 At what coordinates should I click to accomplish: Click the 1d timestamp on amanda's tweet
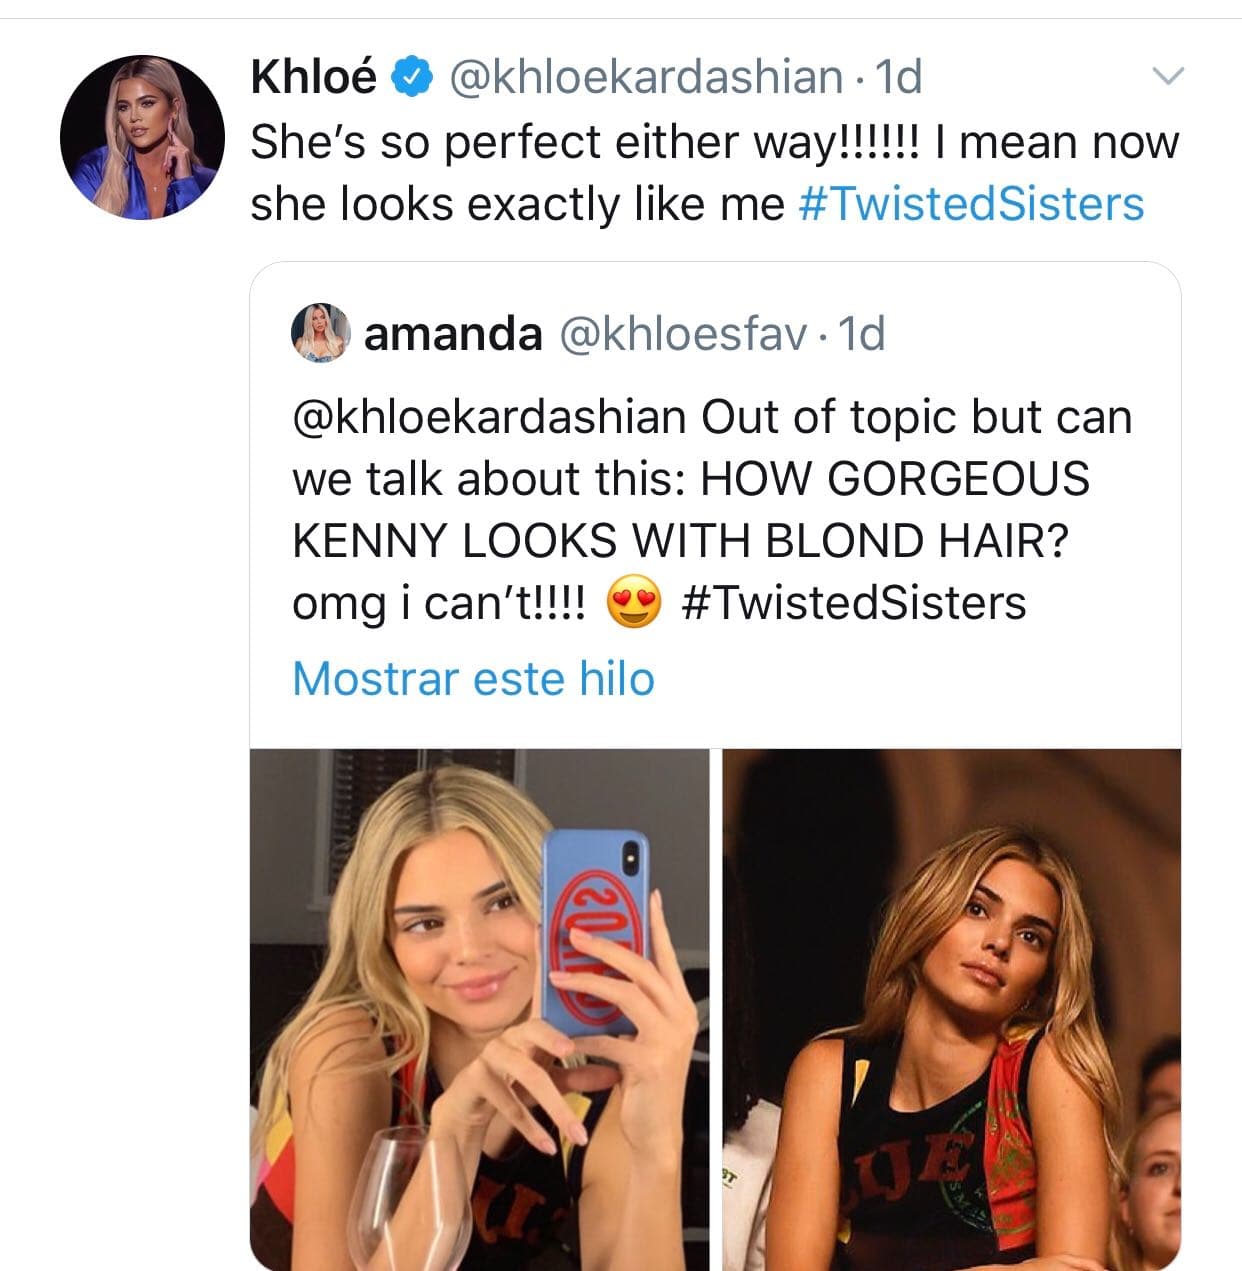(862, 334)
